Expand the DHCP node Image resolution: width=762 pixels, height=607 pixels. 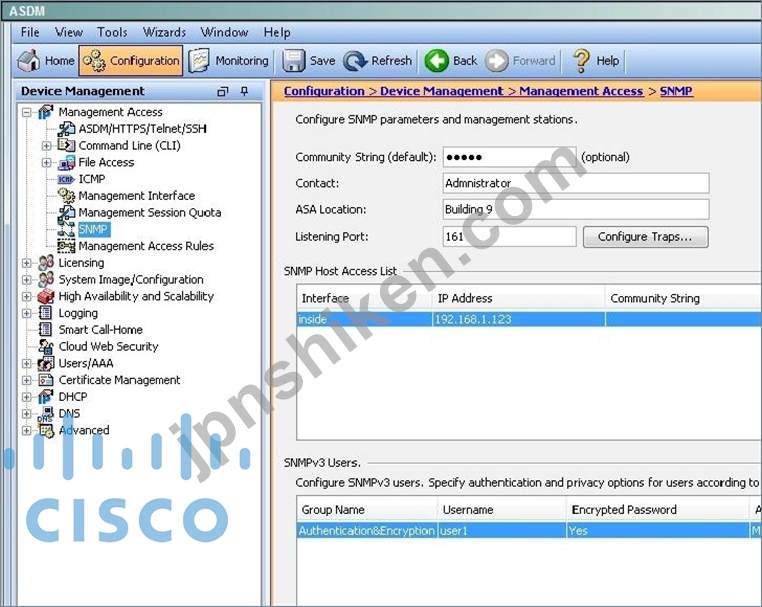(x=26, y=397)
